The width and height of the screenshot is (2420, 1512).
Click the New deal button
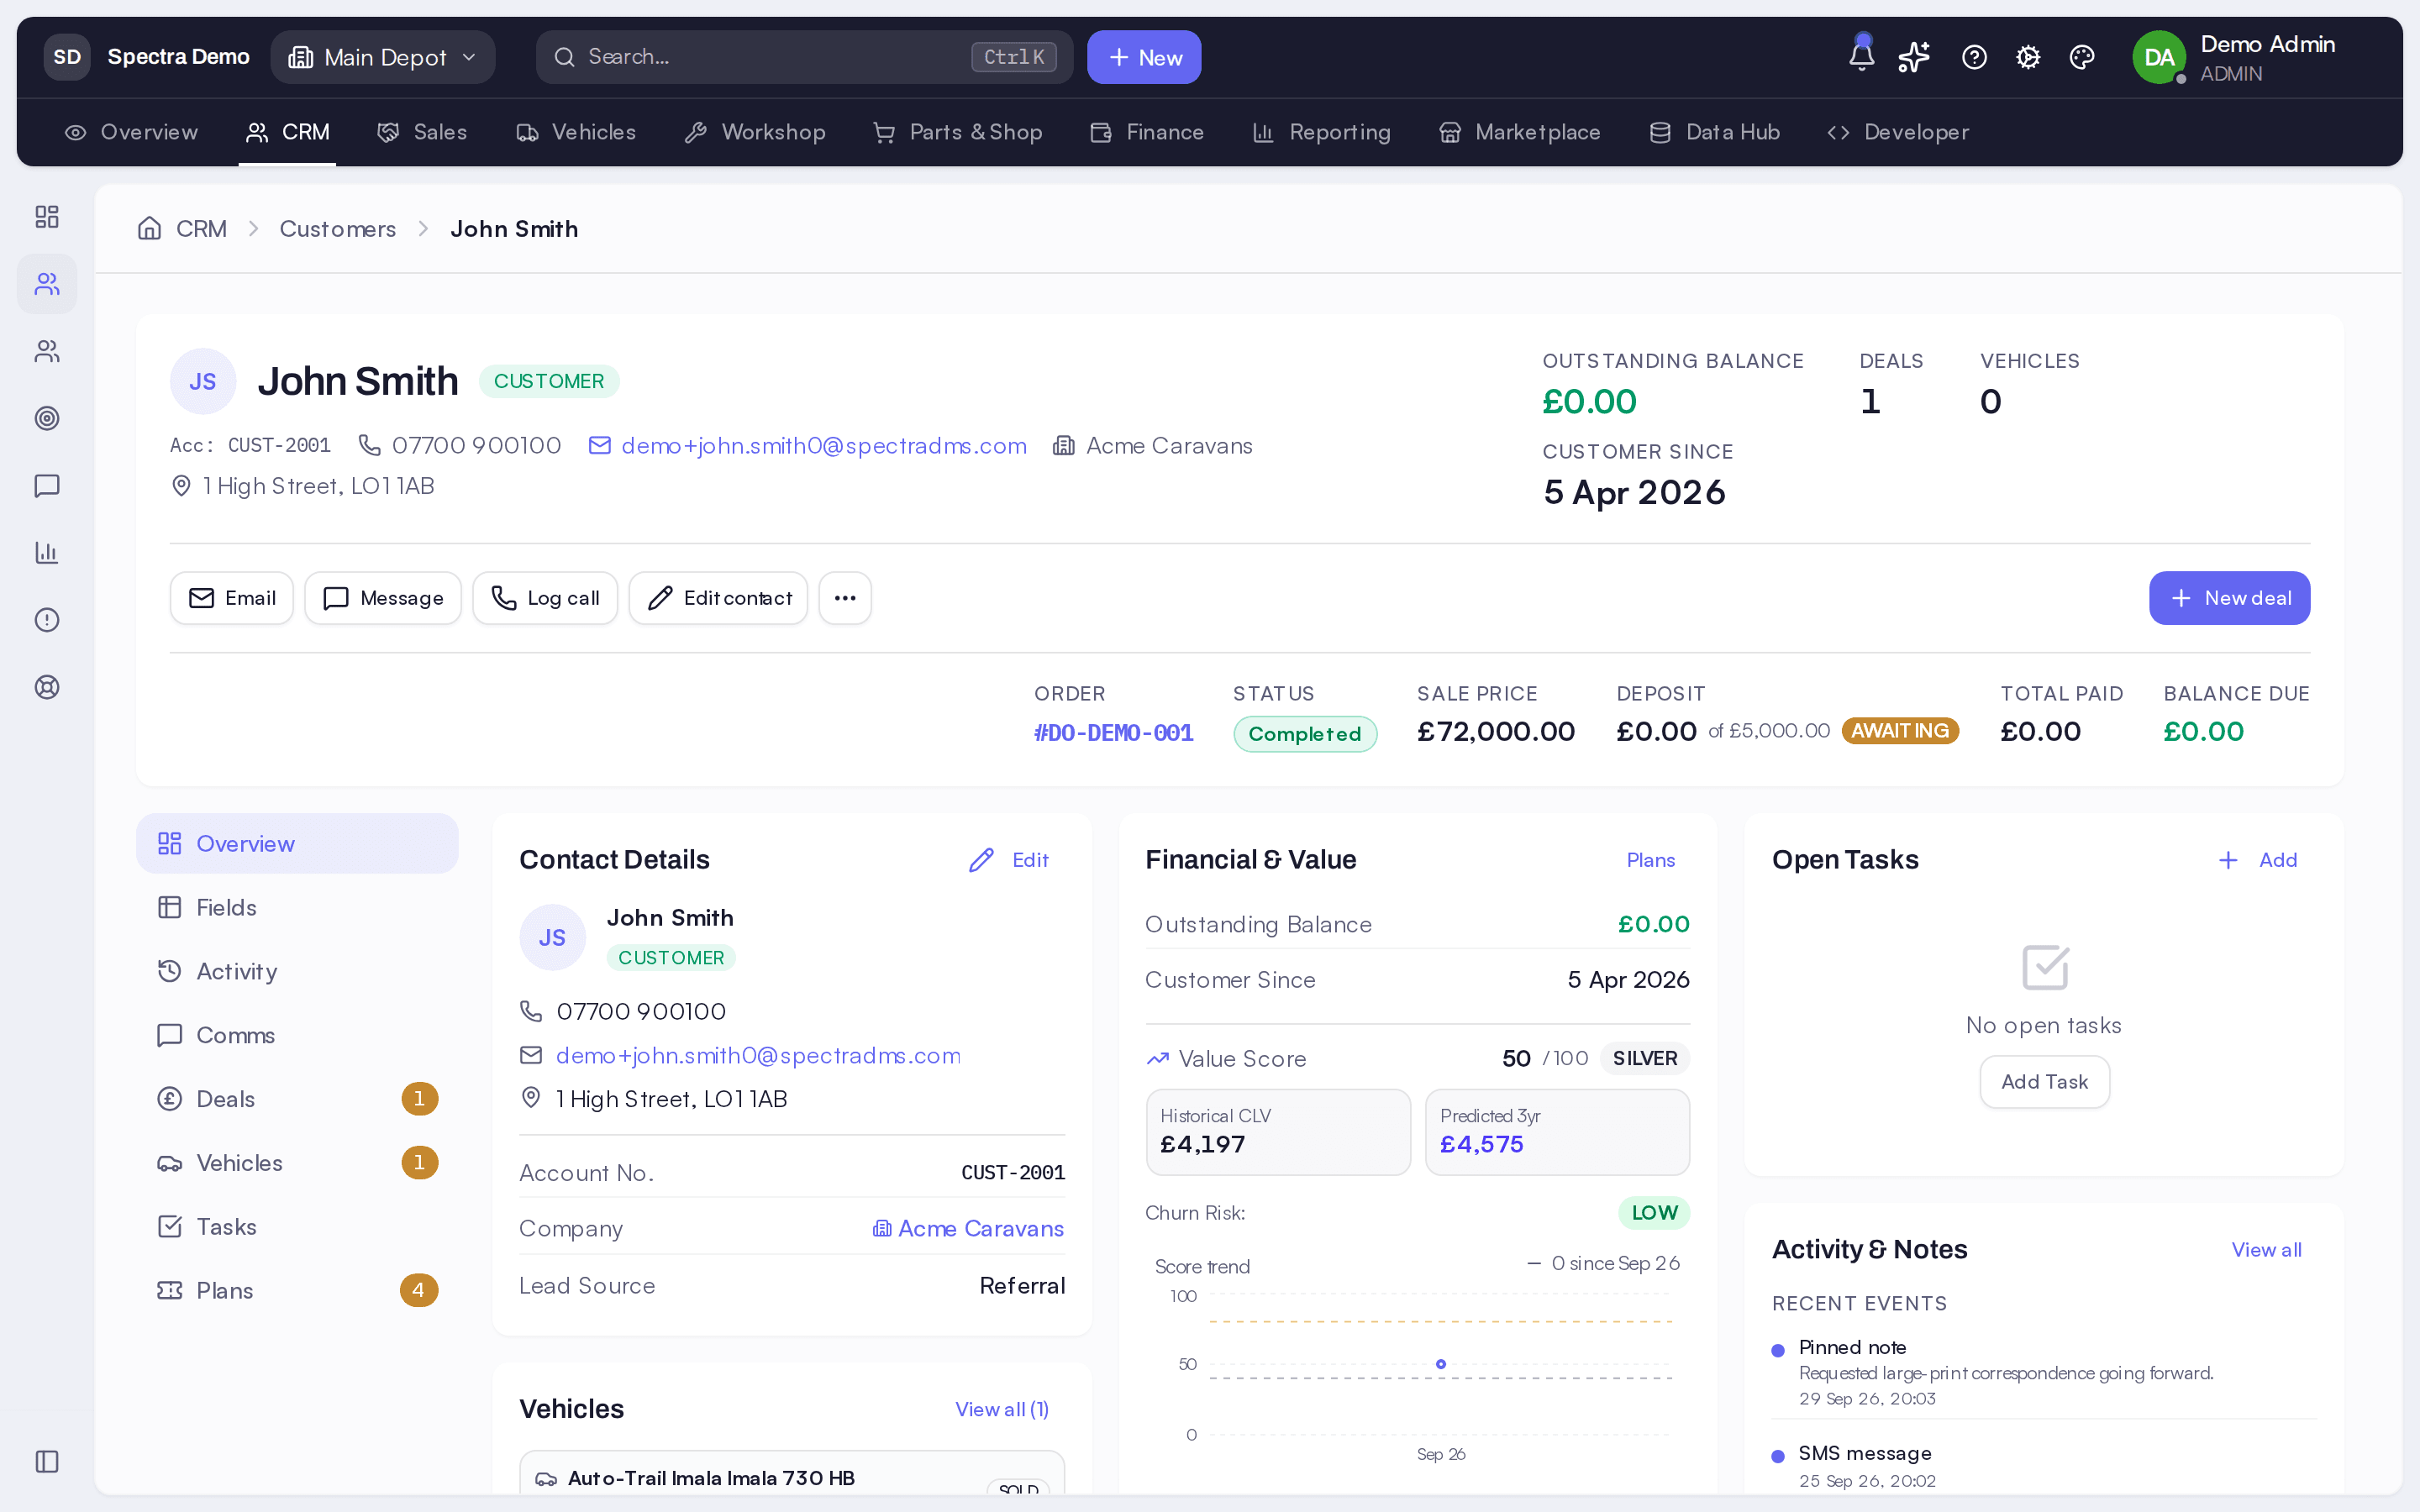coord(2229,598)
